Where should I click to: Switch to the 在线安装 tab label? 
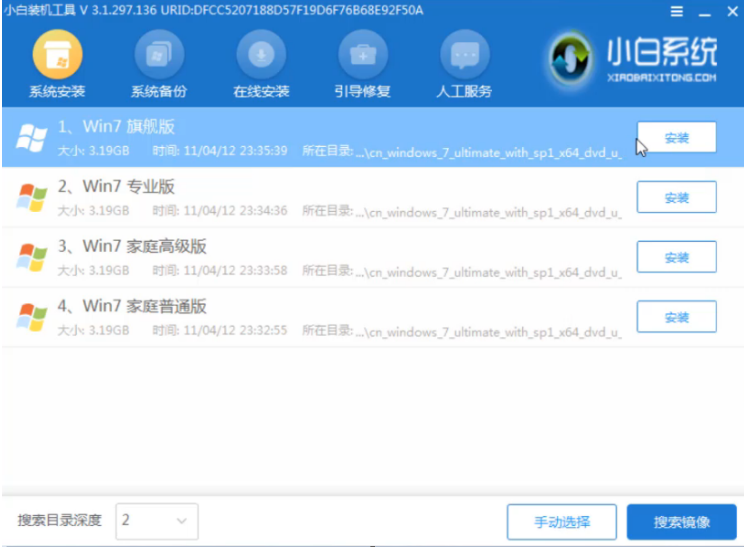(261, 91)
